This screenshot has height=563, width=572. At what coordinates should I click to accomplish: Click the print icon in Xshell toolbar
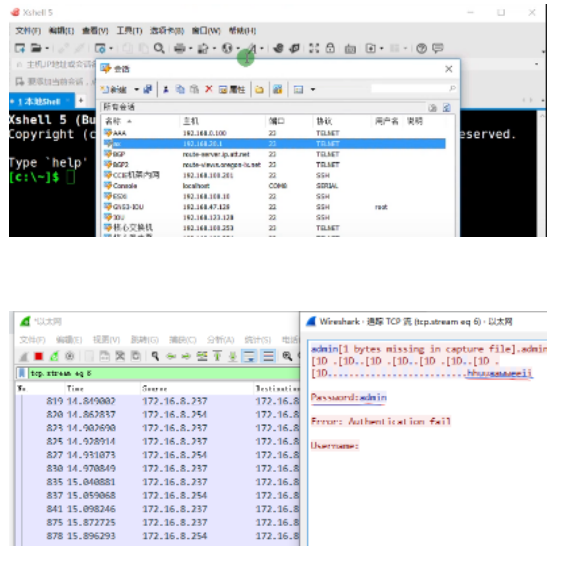(179, 48)
